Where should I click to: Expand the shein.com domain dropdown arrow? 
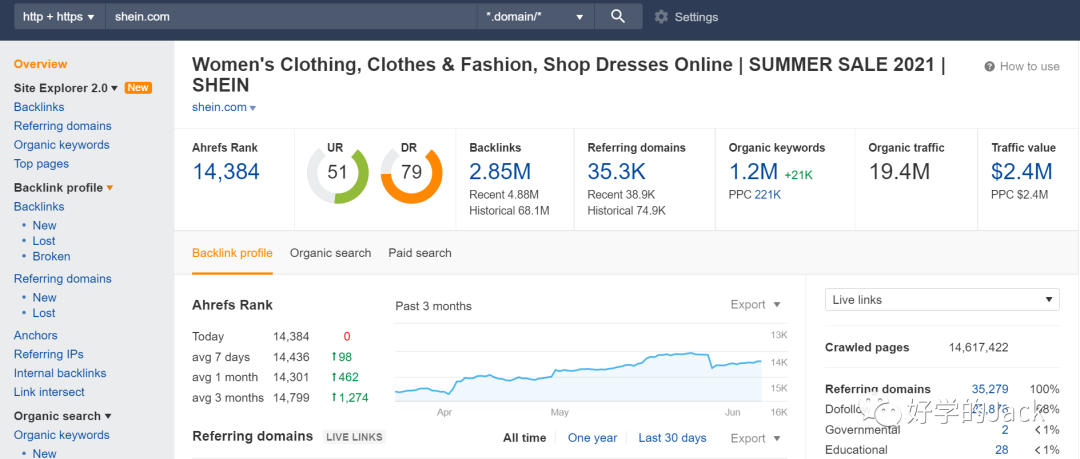point(253,108)
